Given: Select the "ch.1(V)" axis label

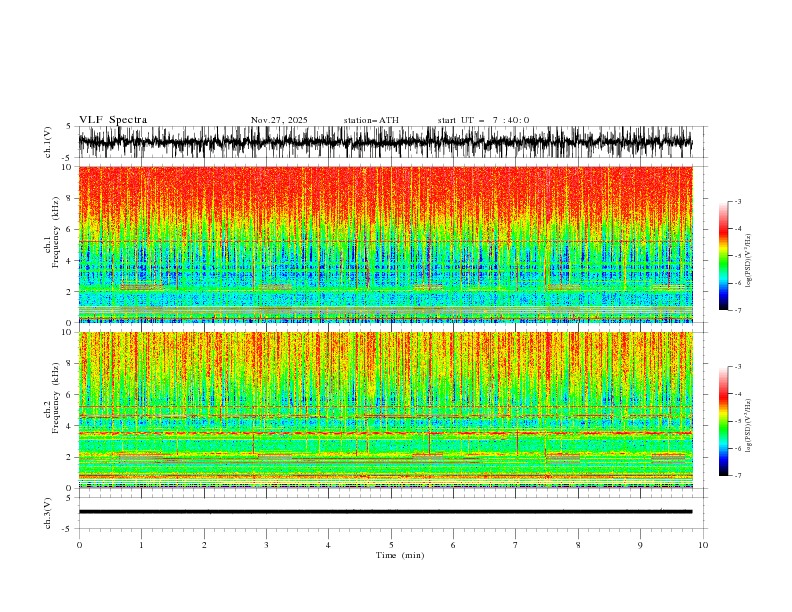Looking at the screenshot, I should coord(48,142).
